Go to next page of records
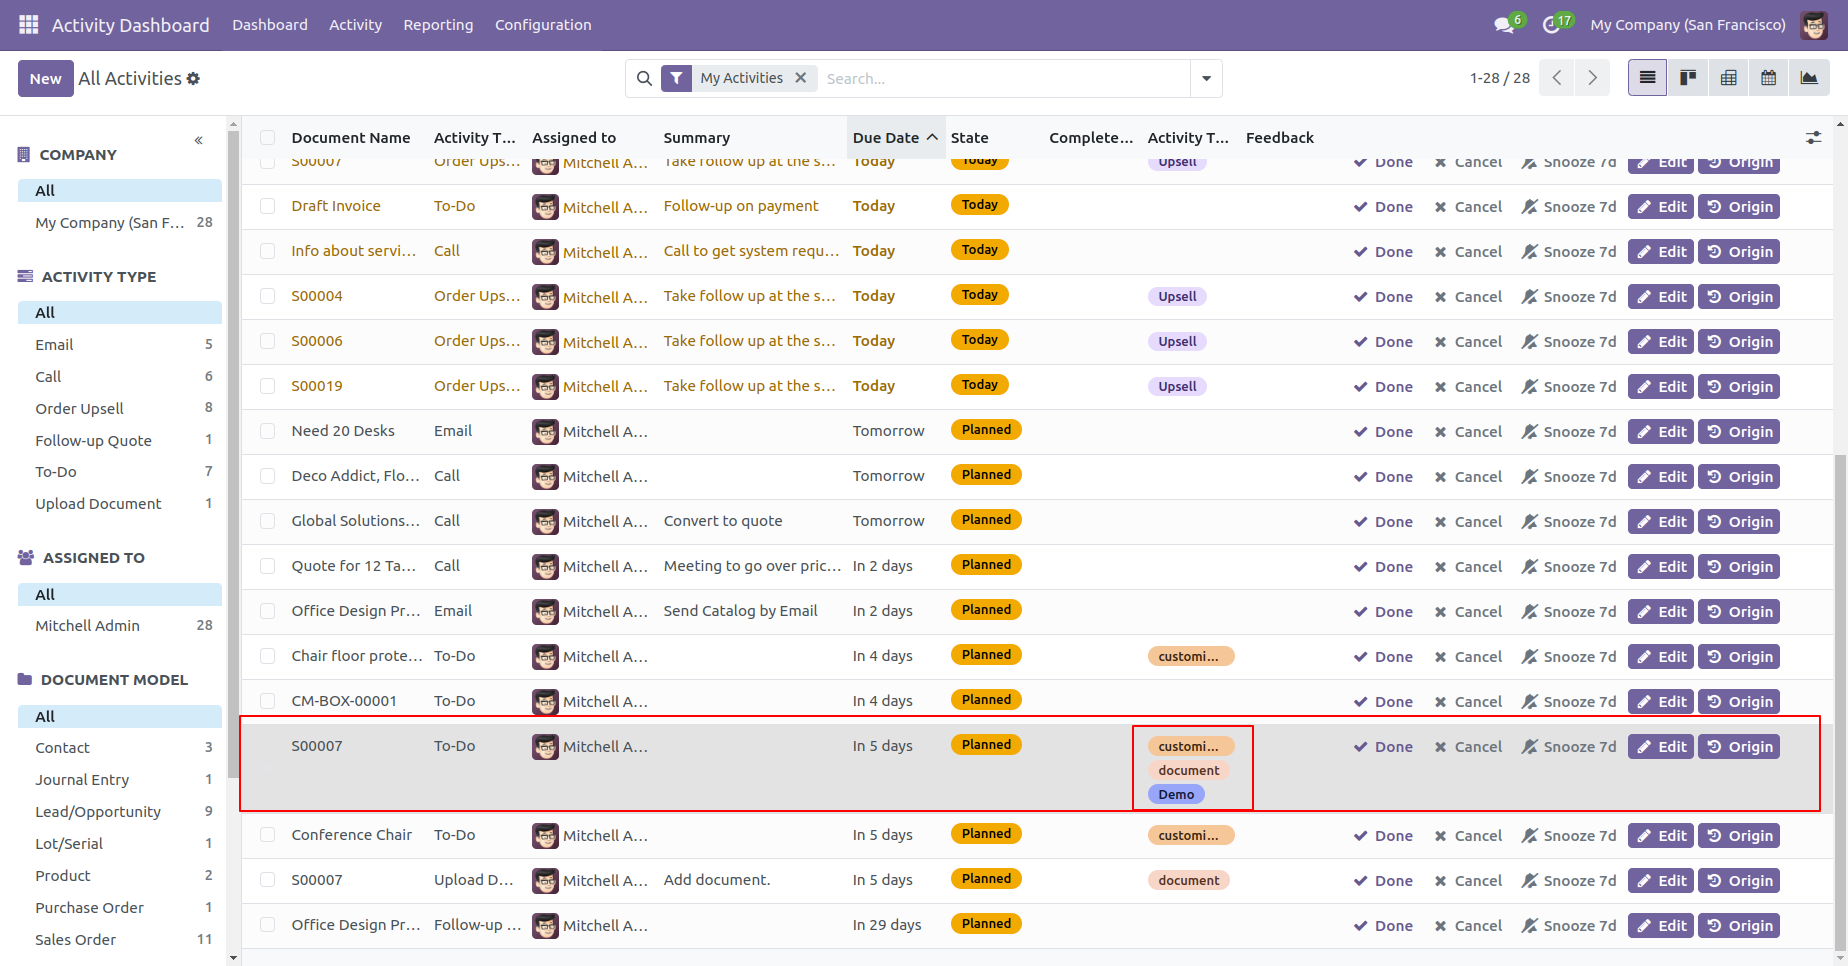The height and width of the screenshot is (966, 1848). point(1592,78)
